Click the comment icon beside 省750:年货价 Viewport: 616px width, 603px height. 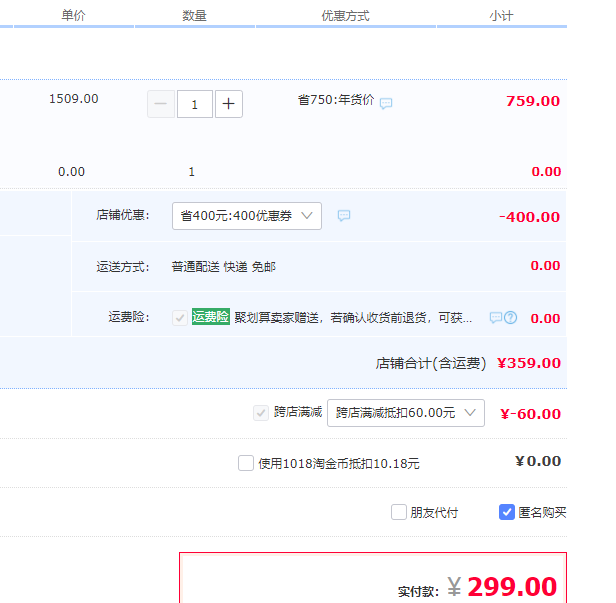tap(386, 103)
